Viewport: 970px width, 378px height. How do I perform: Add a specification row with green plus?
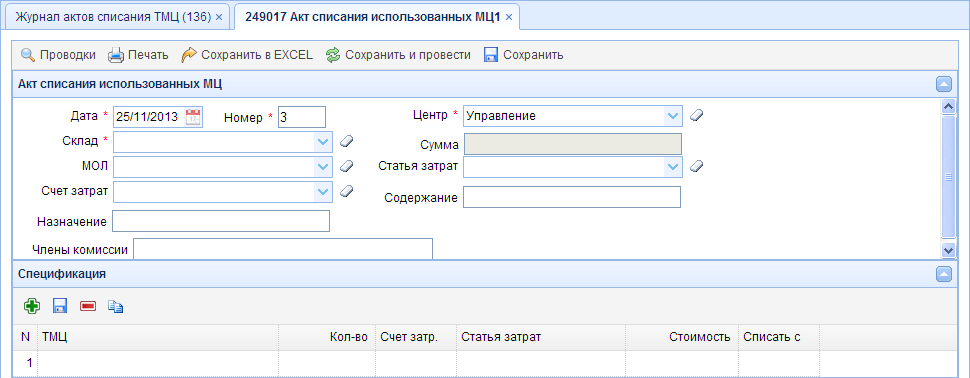coord(32,306)
